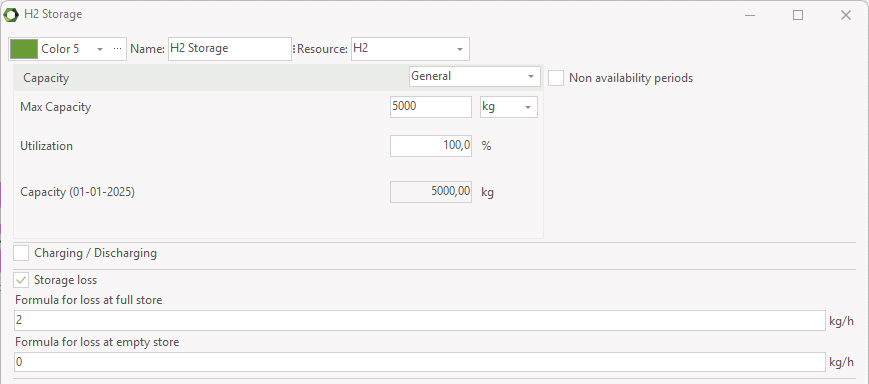This screenshot has height=384, width=869.
Task: Click the Capacity (01-01-2025) label
Action: click(x=78, y=192)
